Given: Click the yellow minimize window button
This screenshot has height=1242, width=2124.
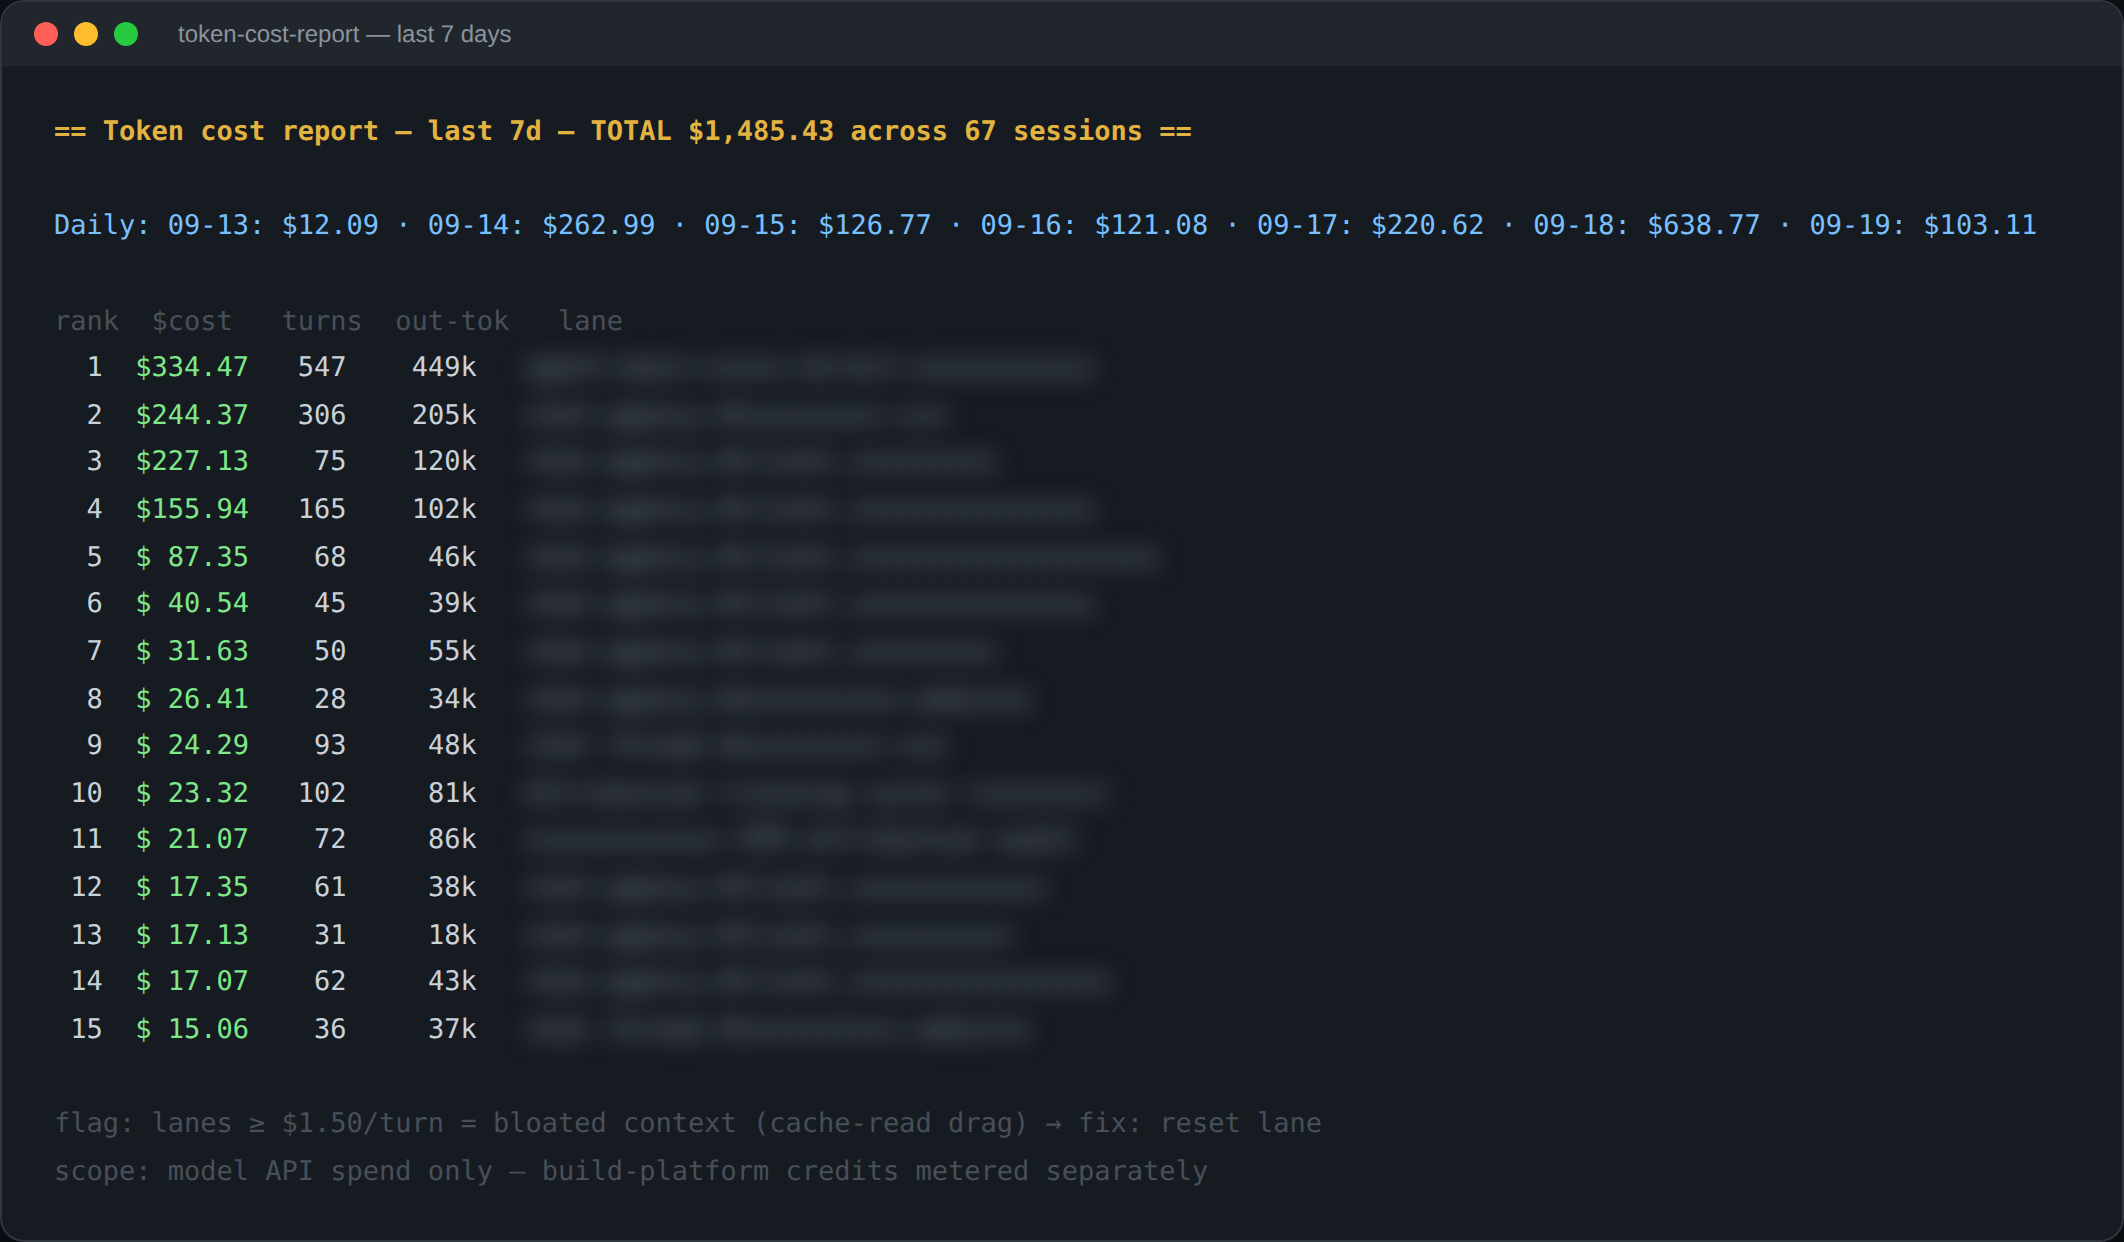Looking at the screenshot, I should coord(86,34).
